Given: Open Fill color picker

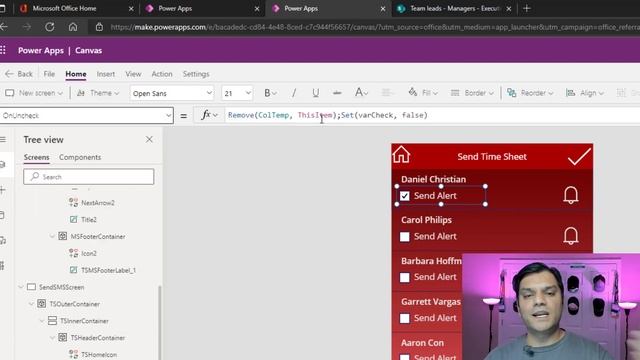Looking at the screenshot, I should pos(423,93).
